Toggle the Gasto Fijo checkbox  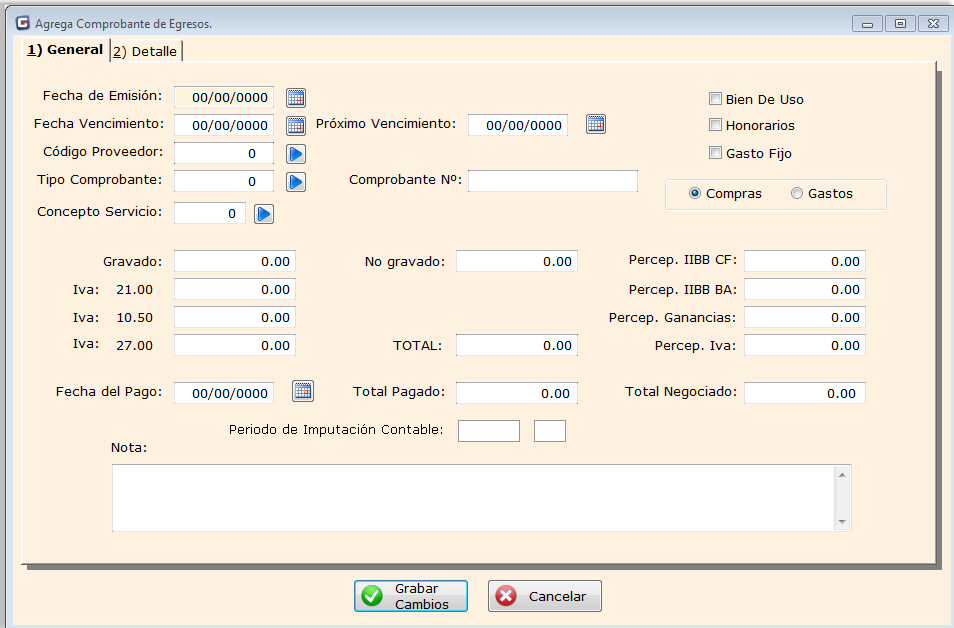coord(715,153)
